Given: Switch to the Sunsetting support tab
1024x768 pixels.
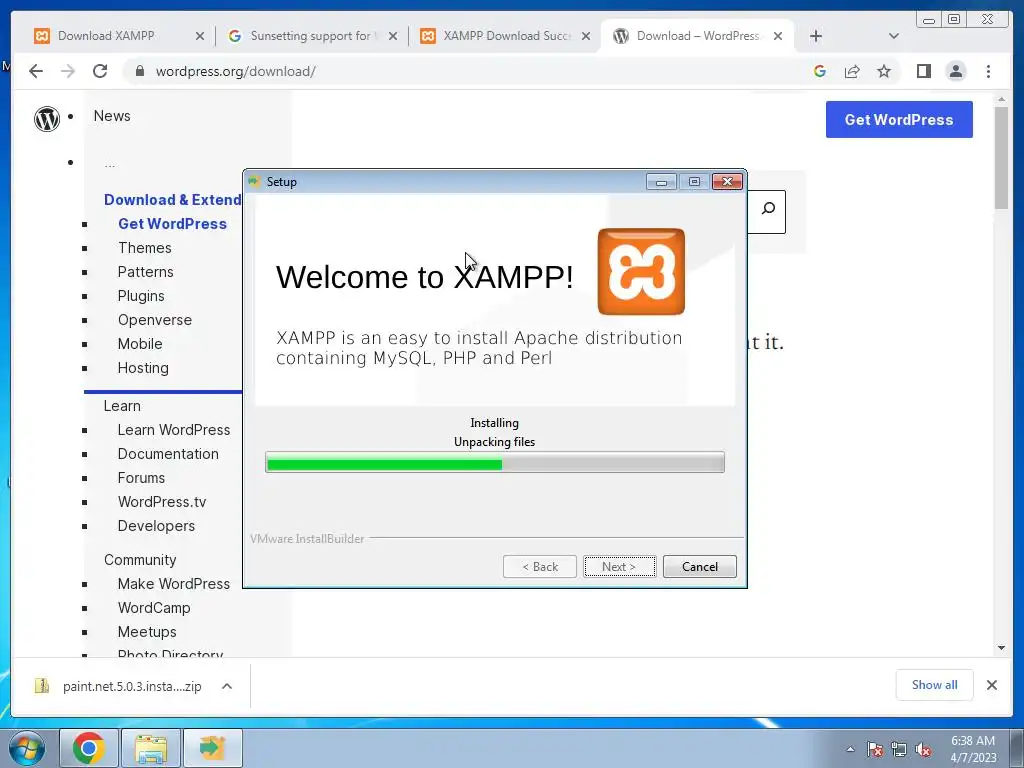Looking at the screenshot, I should 310,36.
